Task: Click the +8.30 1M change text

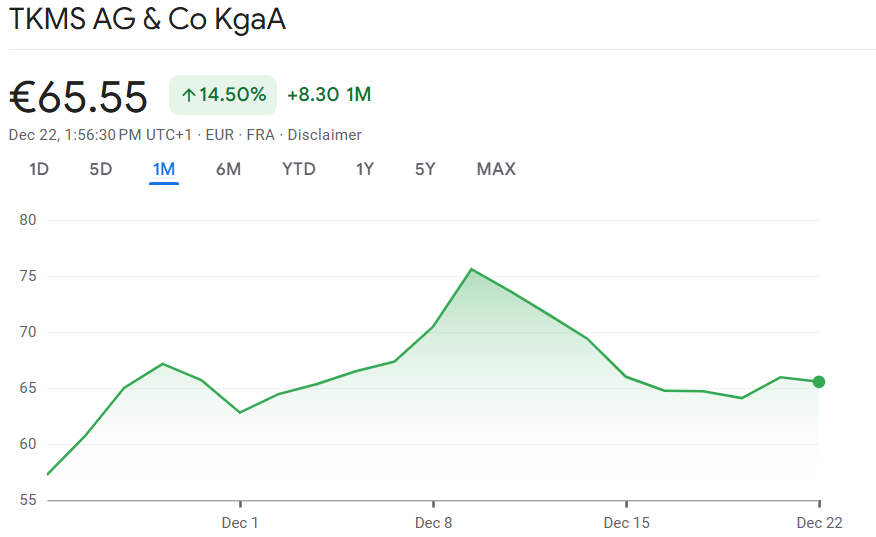Action: click(329, 95)
